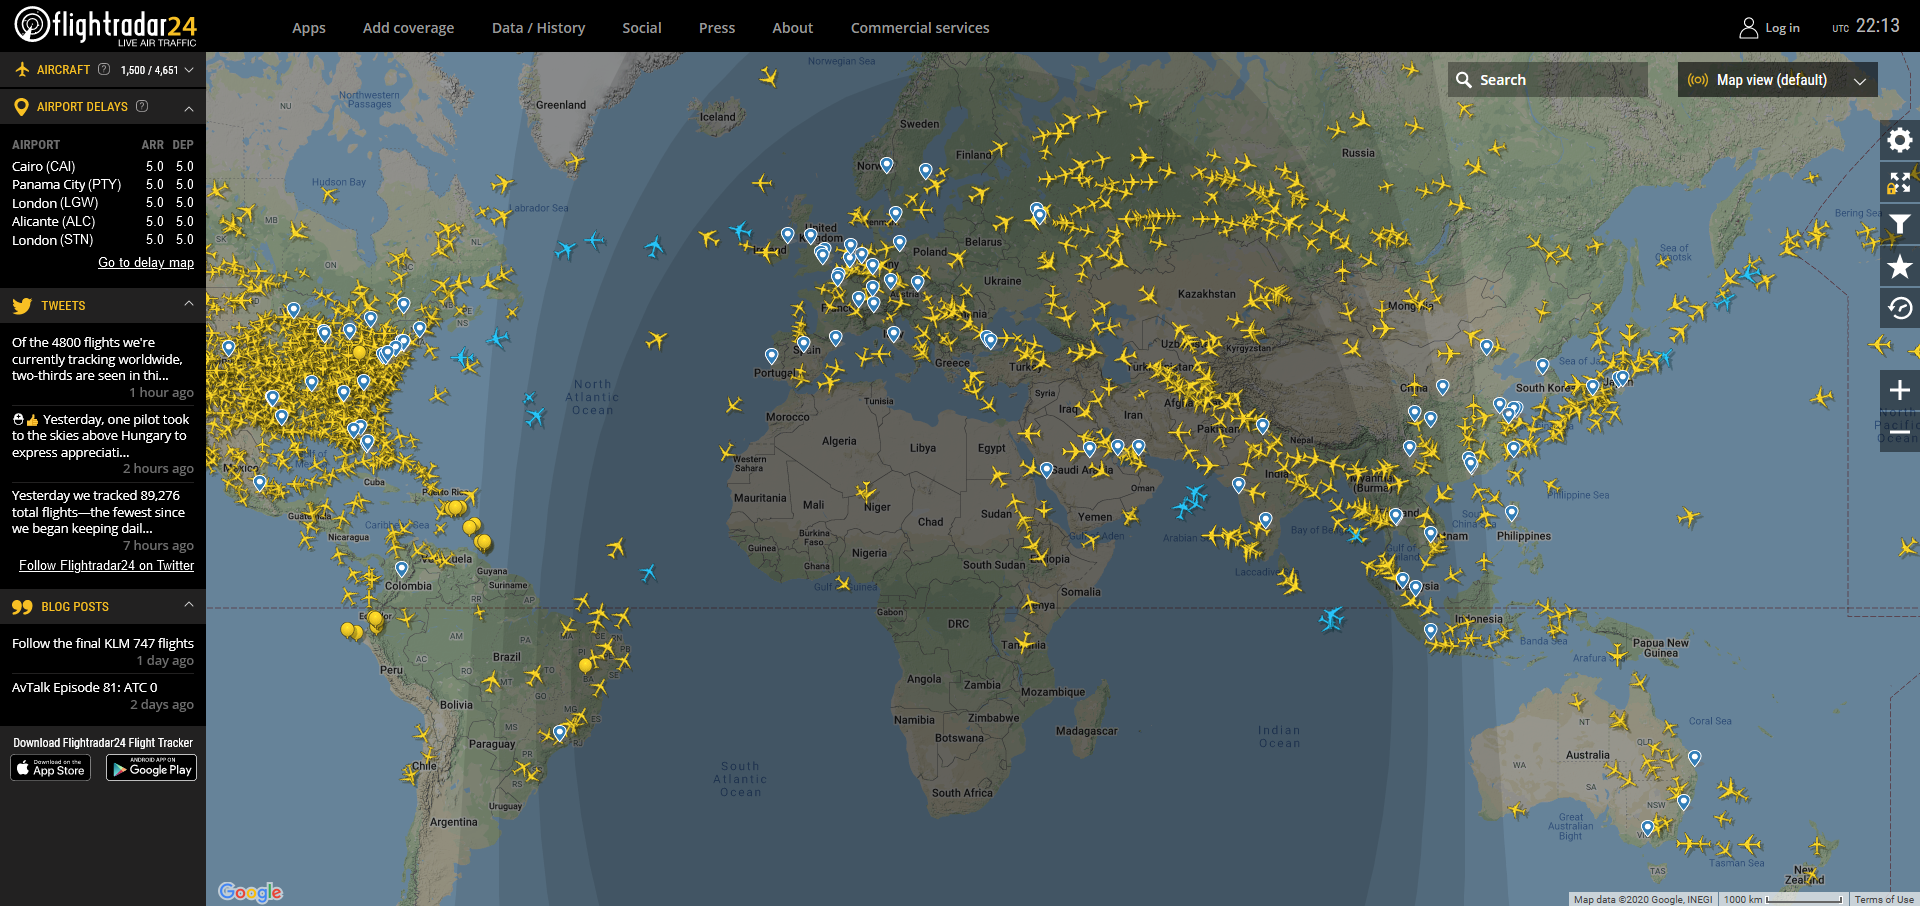1920x906 pixels.
Task: Click the Aircraft help question mark
Action: tap(104, 69)
